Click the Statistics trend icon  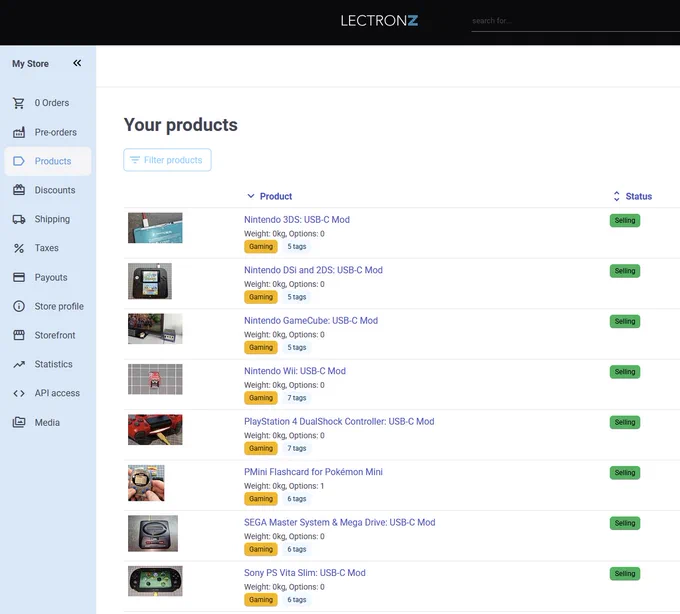tap(19, 364)
